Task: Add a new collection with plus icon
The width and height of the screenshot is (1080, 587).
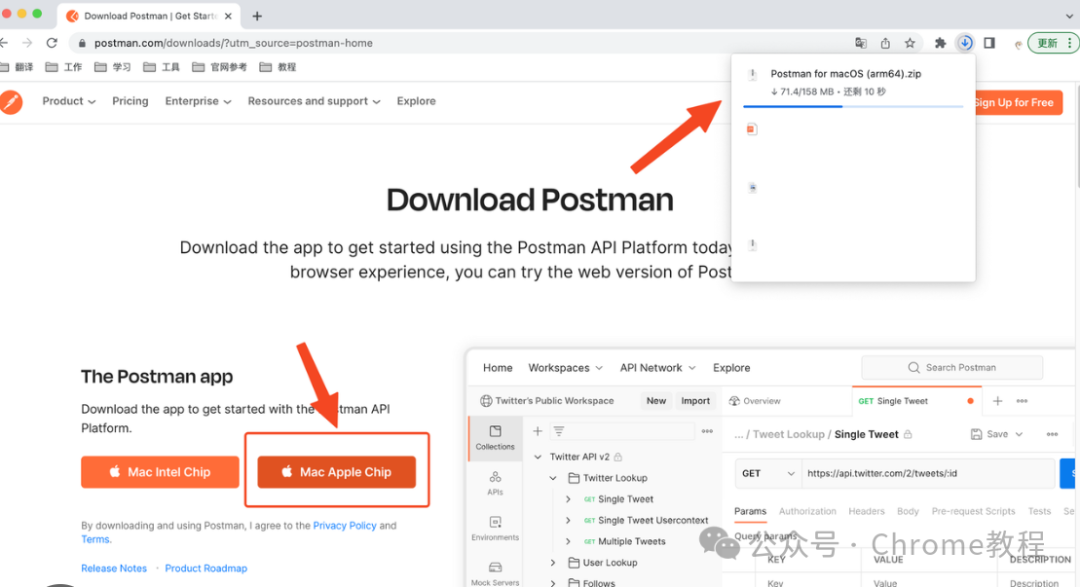Action: (x=537, y=431)
